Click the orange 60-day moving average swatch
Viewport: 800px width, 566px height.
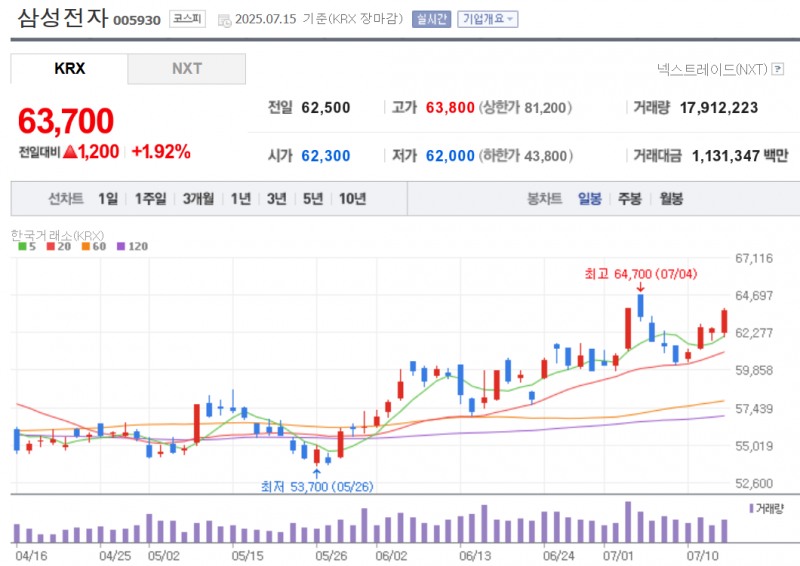click(x=86, y=247)
